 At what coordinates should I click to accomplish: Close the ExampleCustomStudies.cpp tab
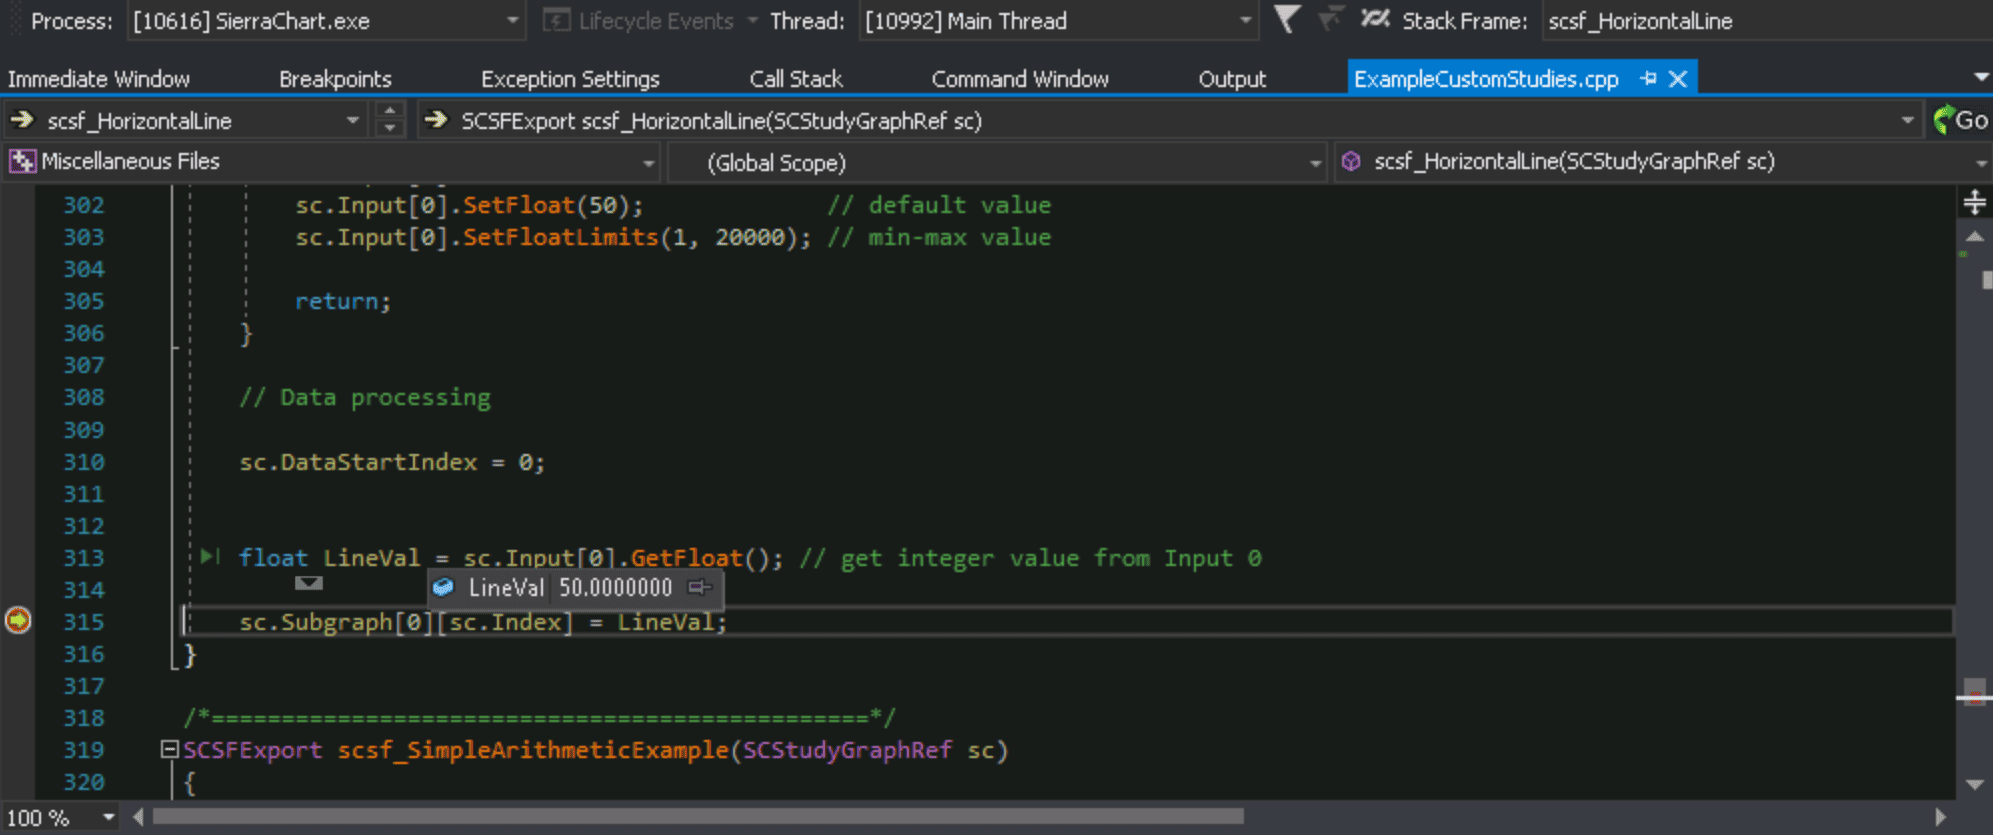point(1678,78)
